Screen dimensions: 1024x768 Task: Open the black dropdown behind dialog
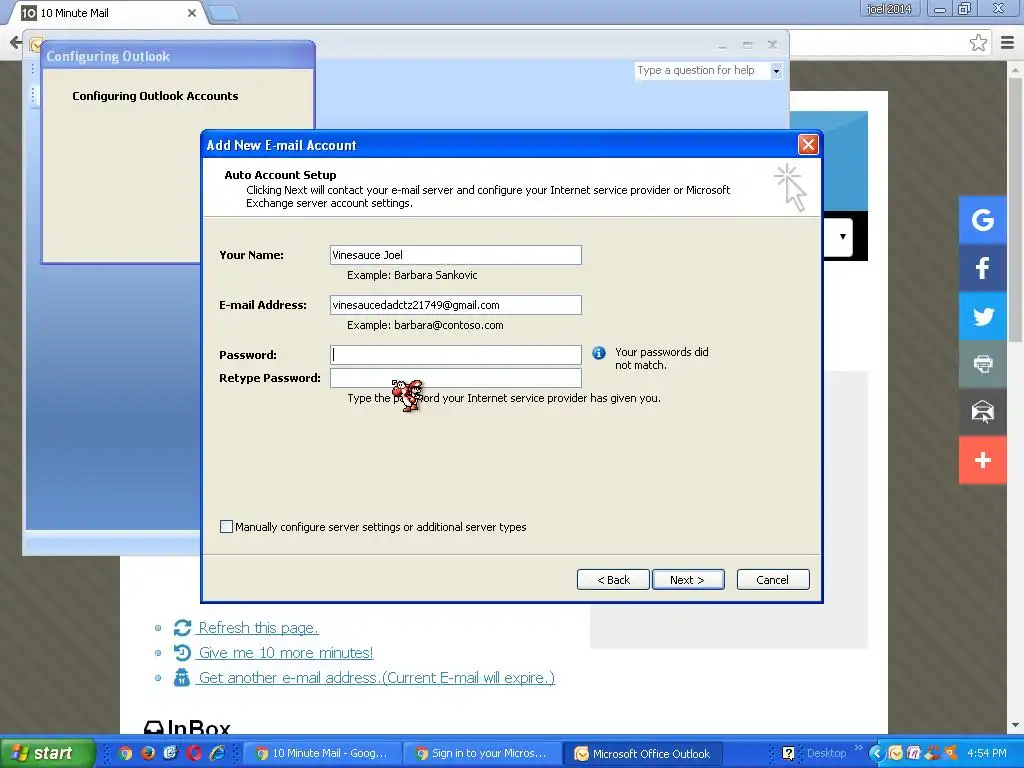click(x=842, y=236)
